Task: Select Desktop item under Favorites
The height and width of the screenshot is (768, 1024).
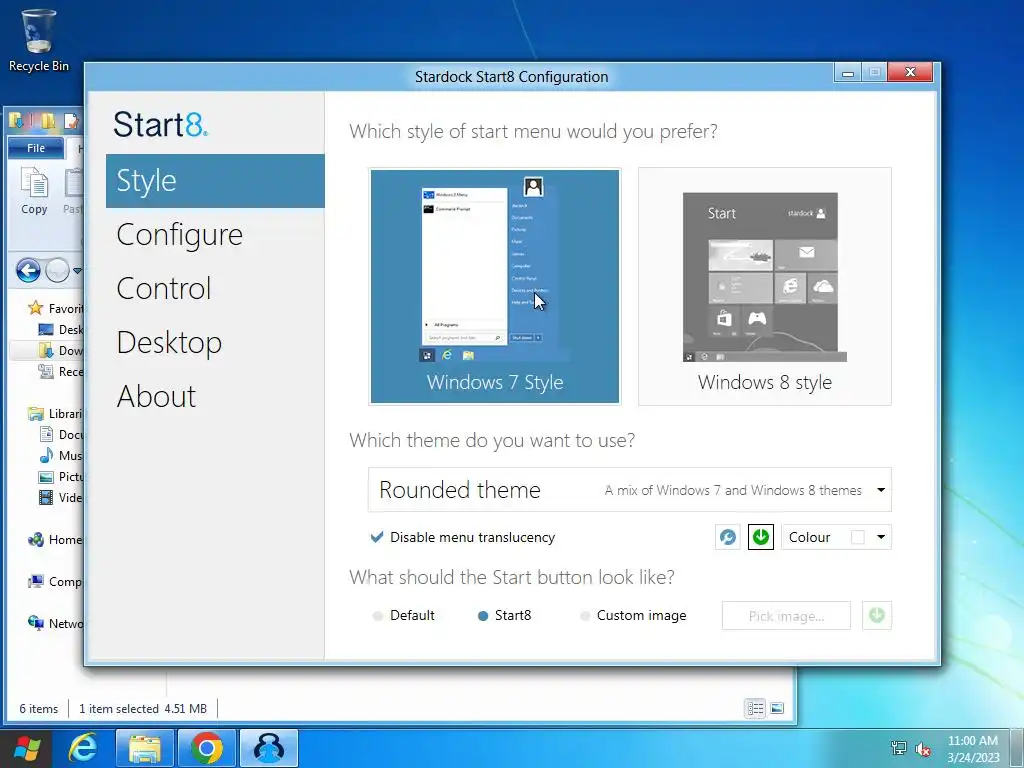Action: (x=61, y=330)
